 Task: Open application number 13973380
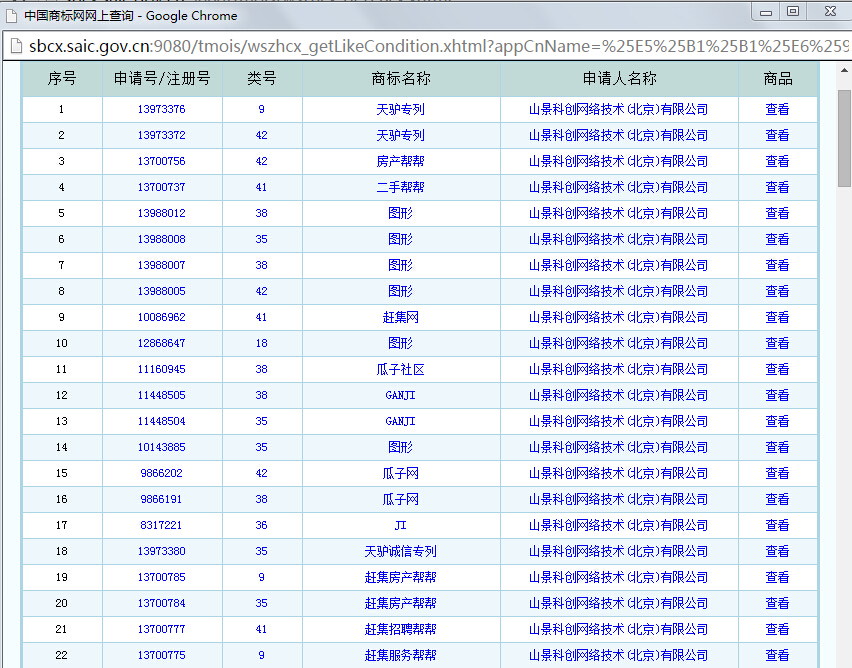161,551
